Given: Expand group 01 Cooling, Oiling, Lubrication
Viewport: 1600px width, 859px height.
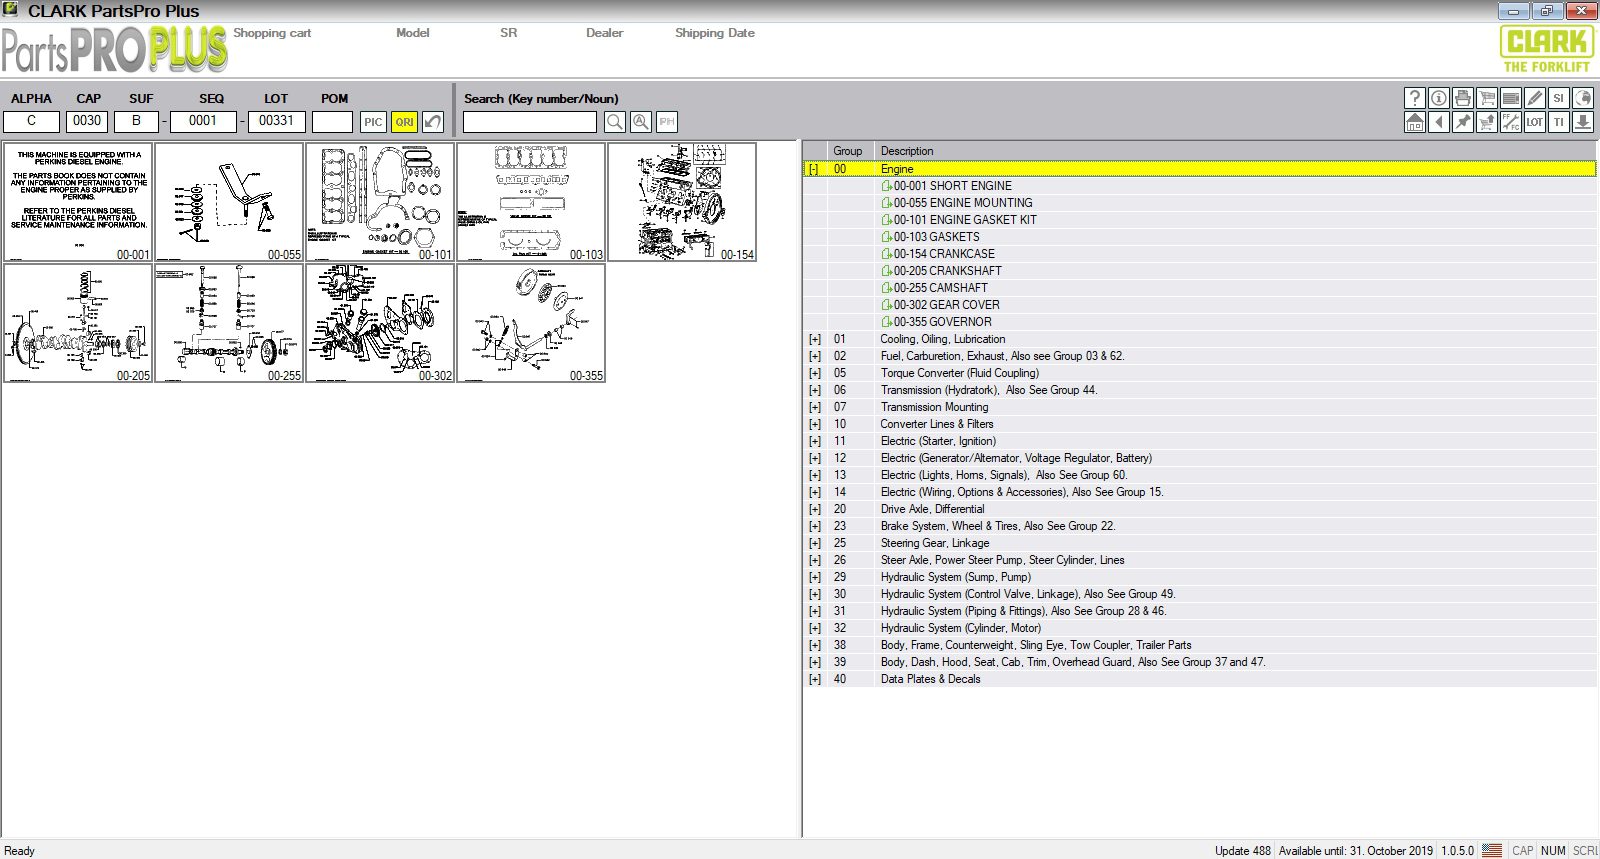Looking at the screenshot, I should pos(814,339).
